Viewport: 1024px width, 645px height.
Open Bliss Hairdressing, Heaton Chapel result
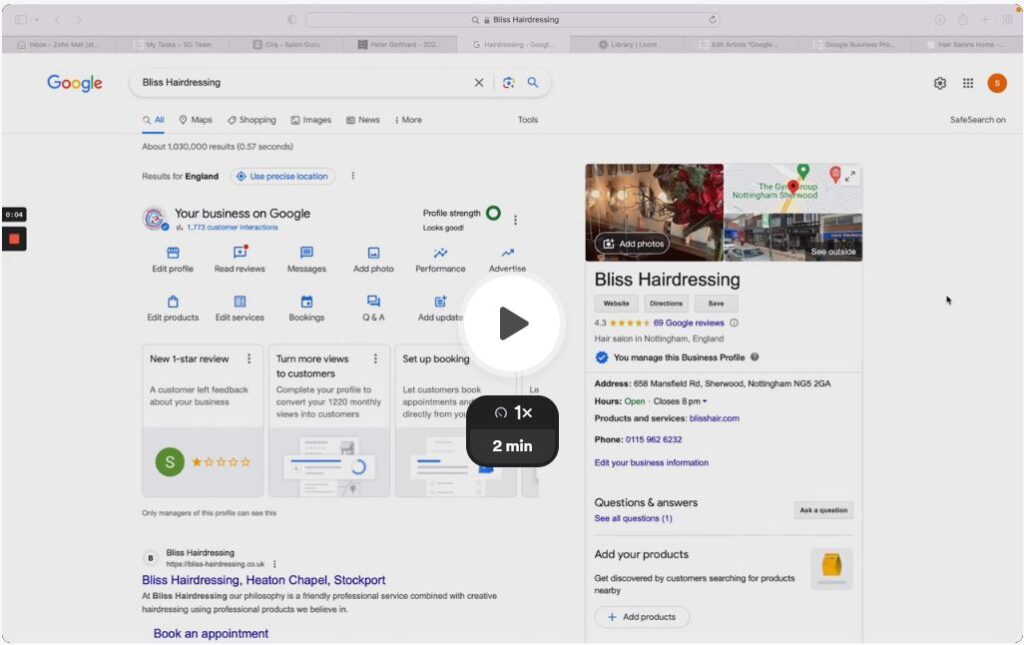coord(263,580)
